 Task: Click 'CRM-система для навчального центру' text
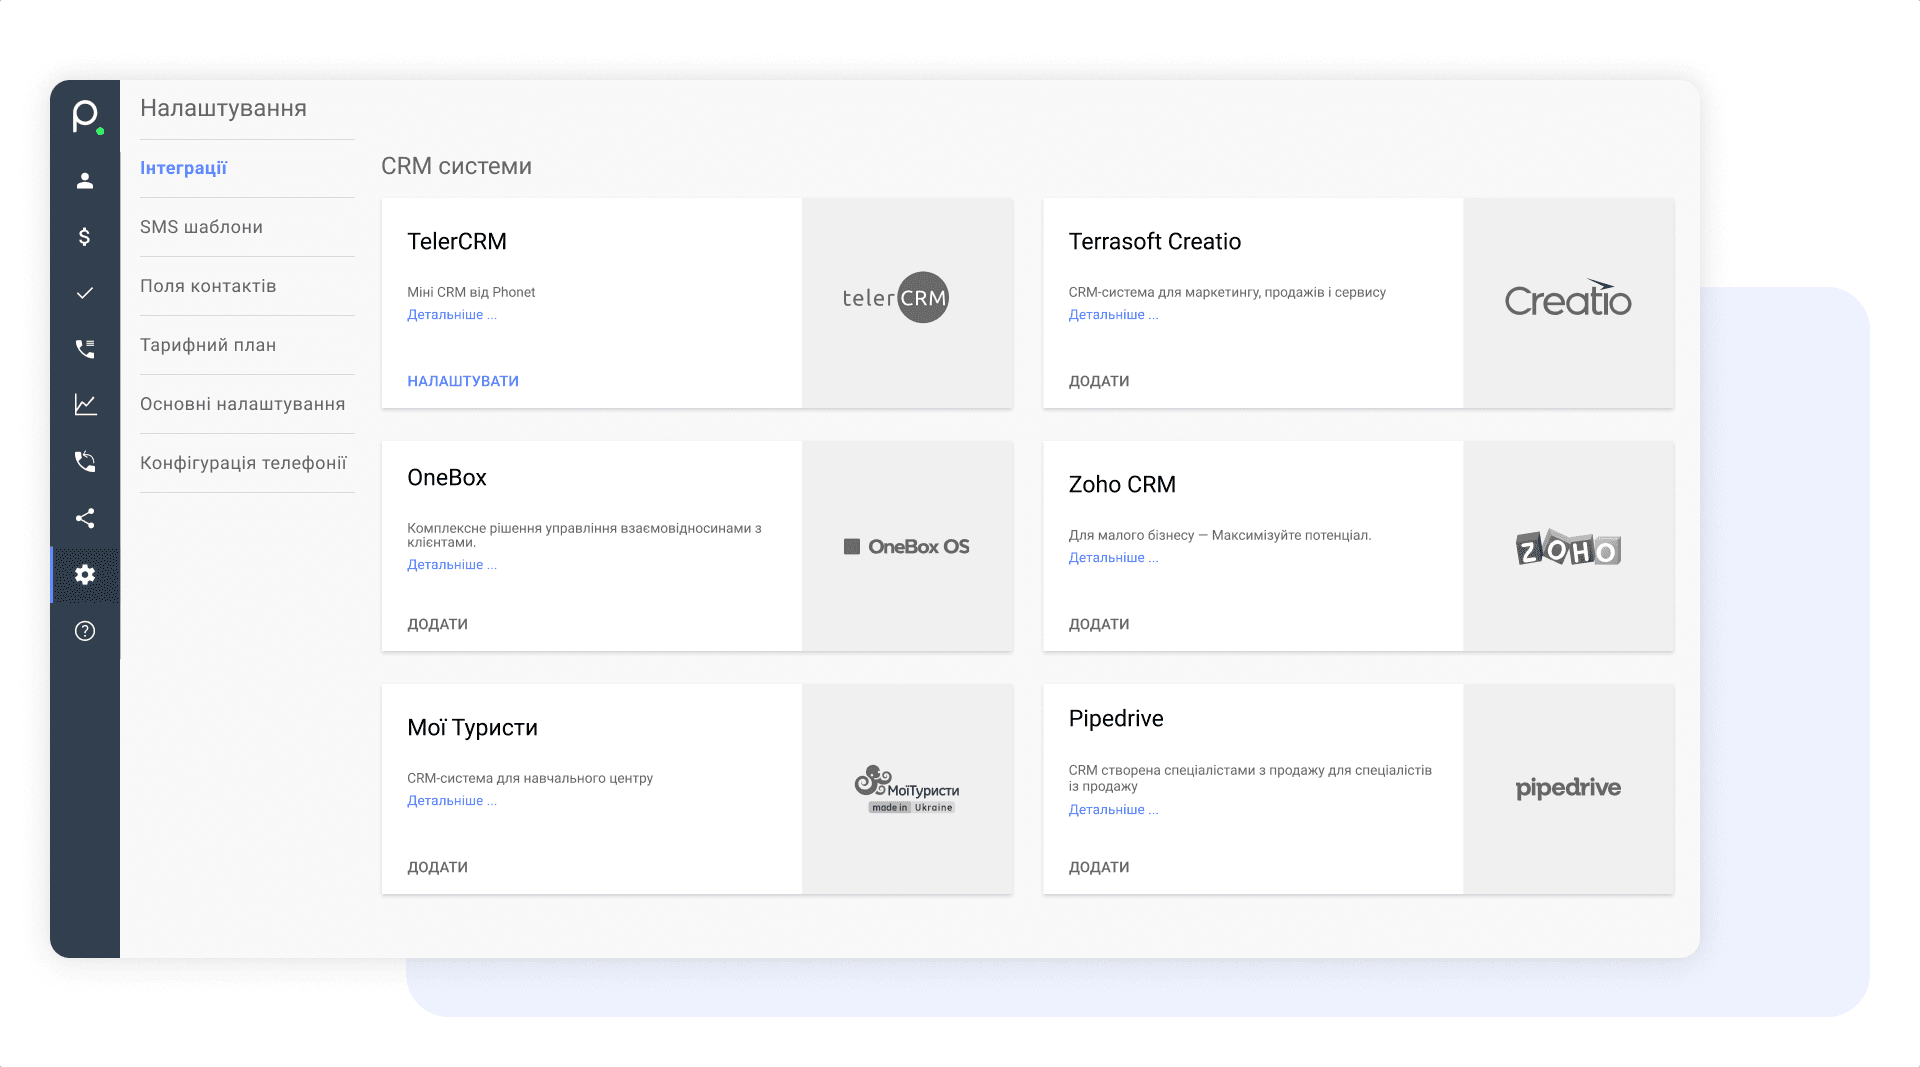click(530, 778)
